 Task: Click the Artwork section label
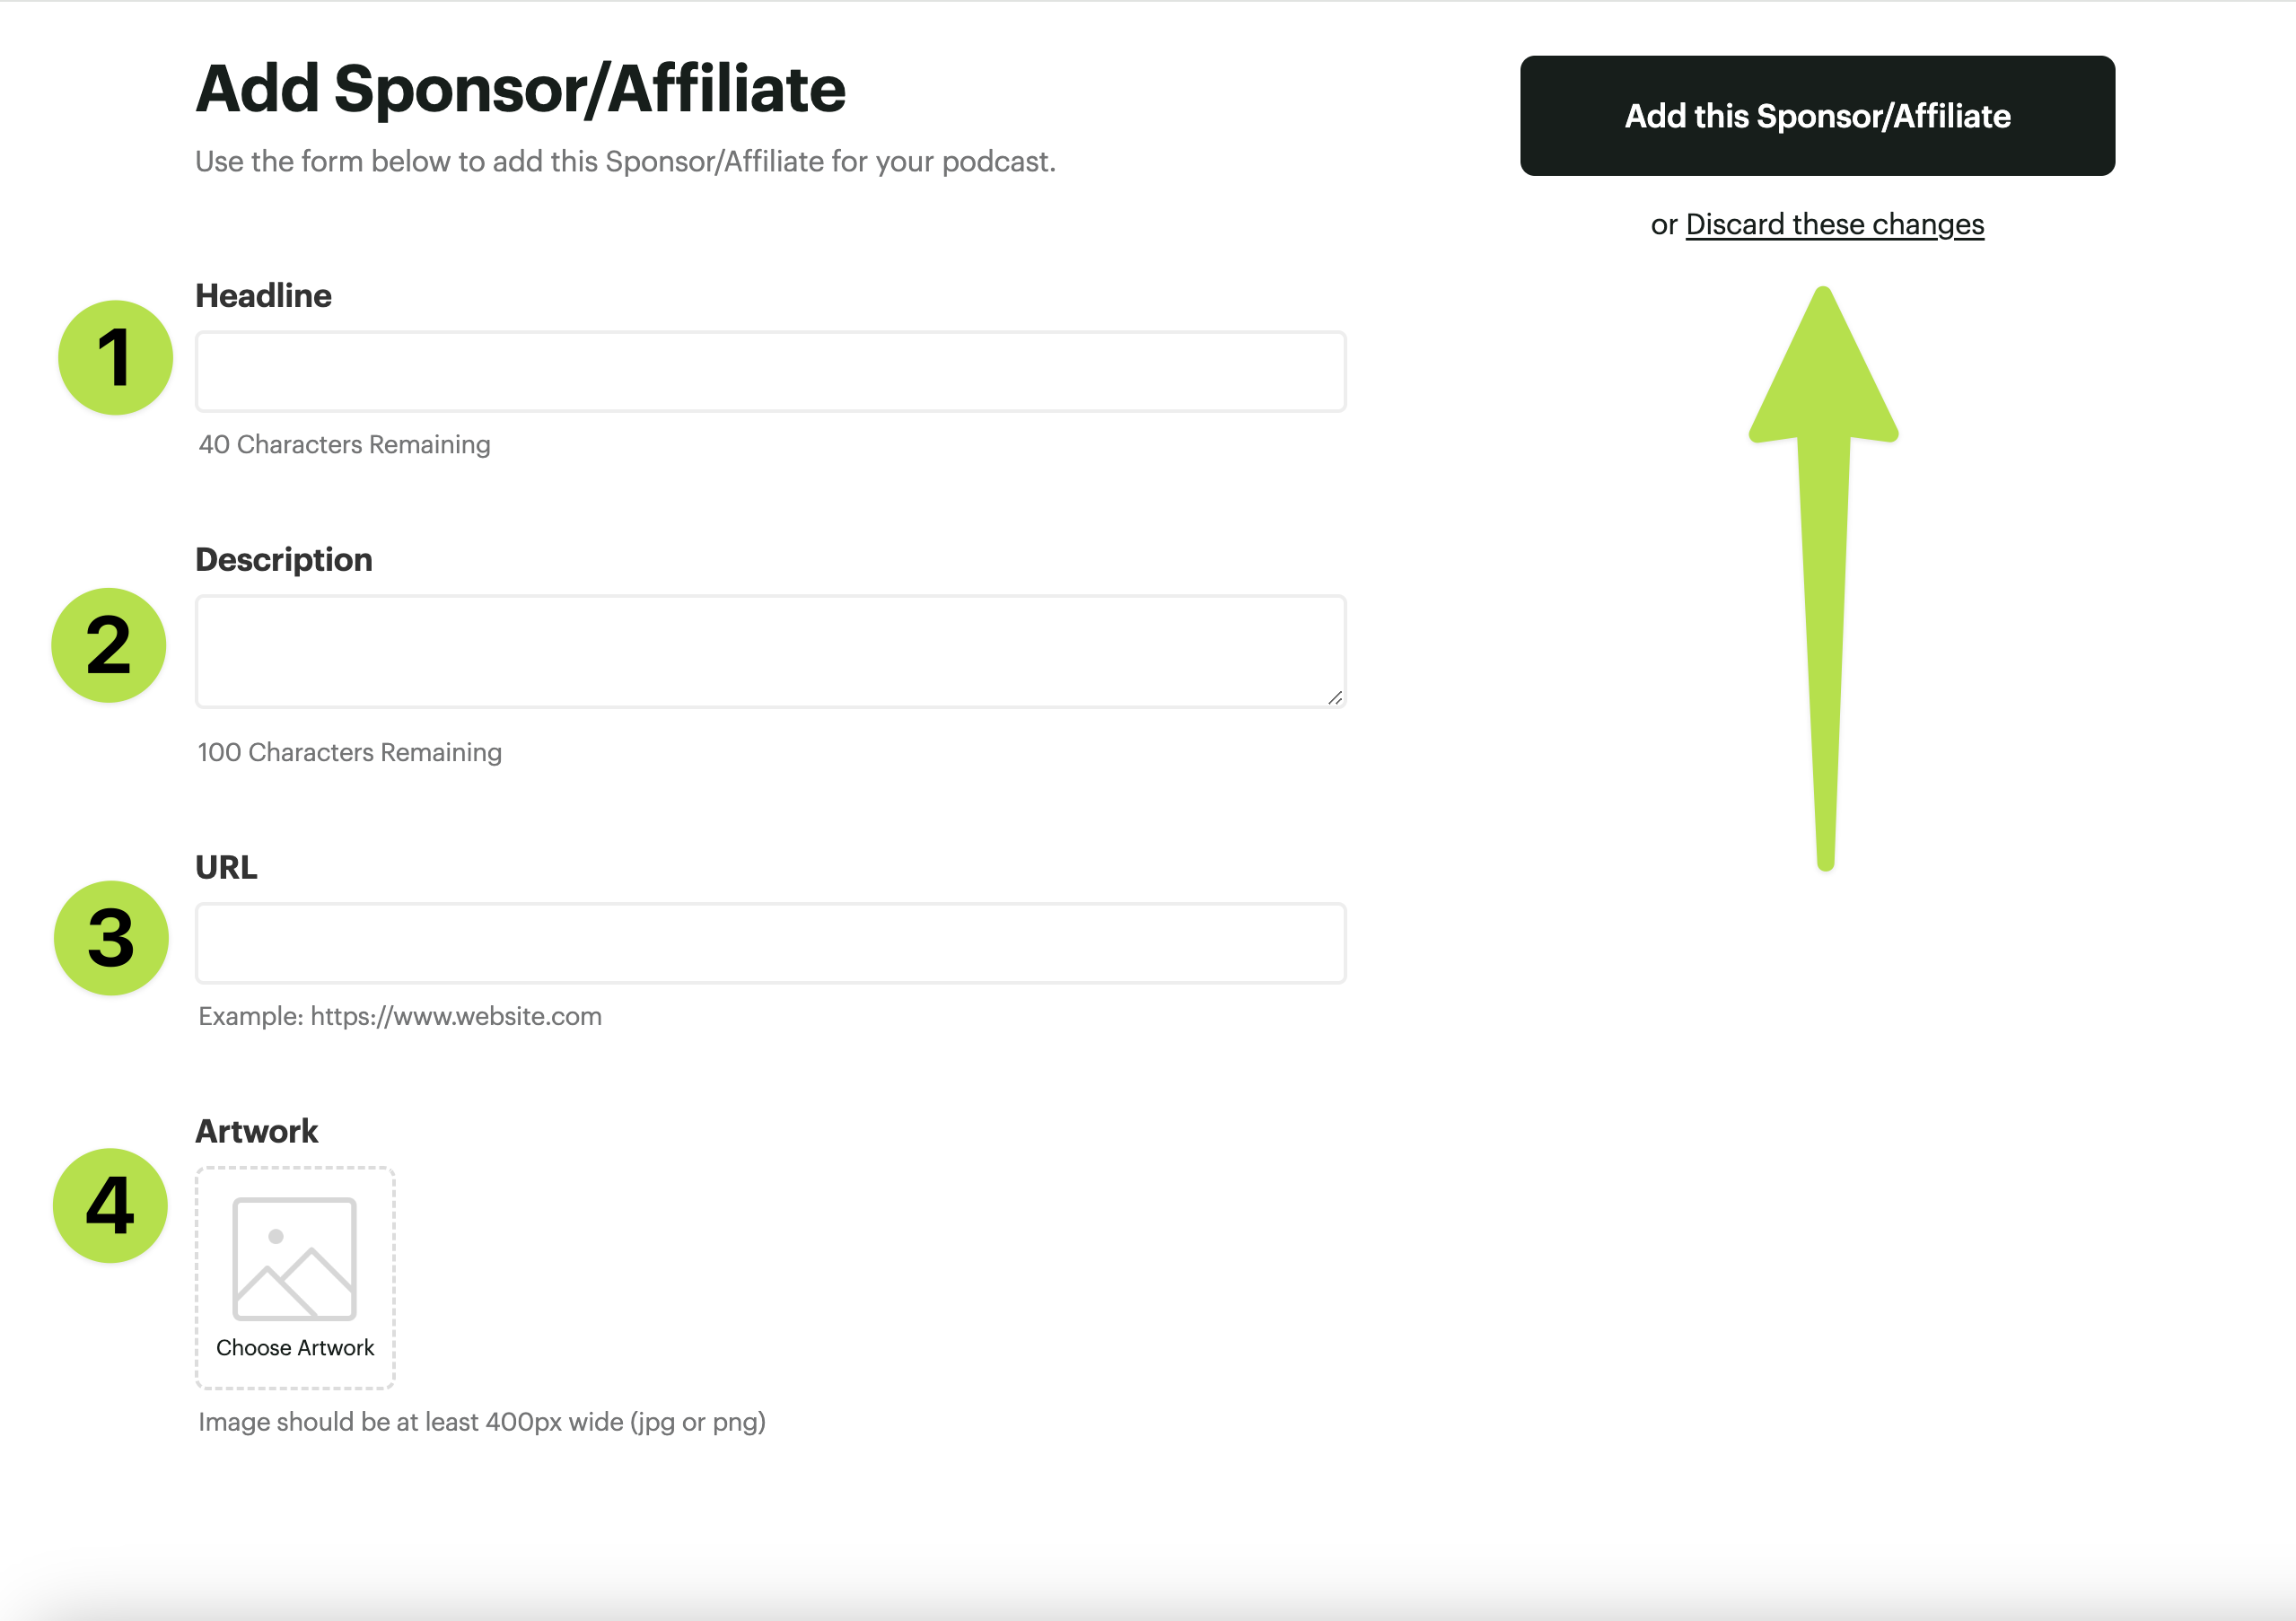(257, 1131)
